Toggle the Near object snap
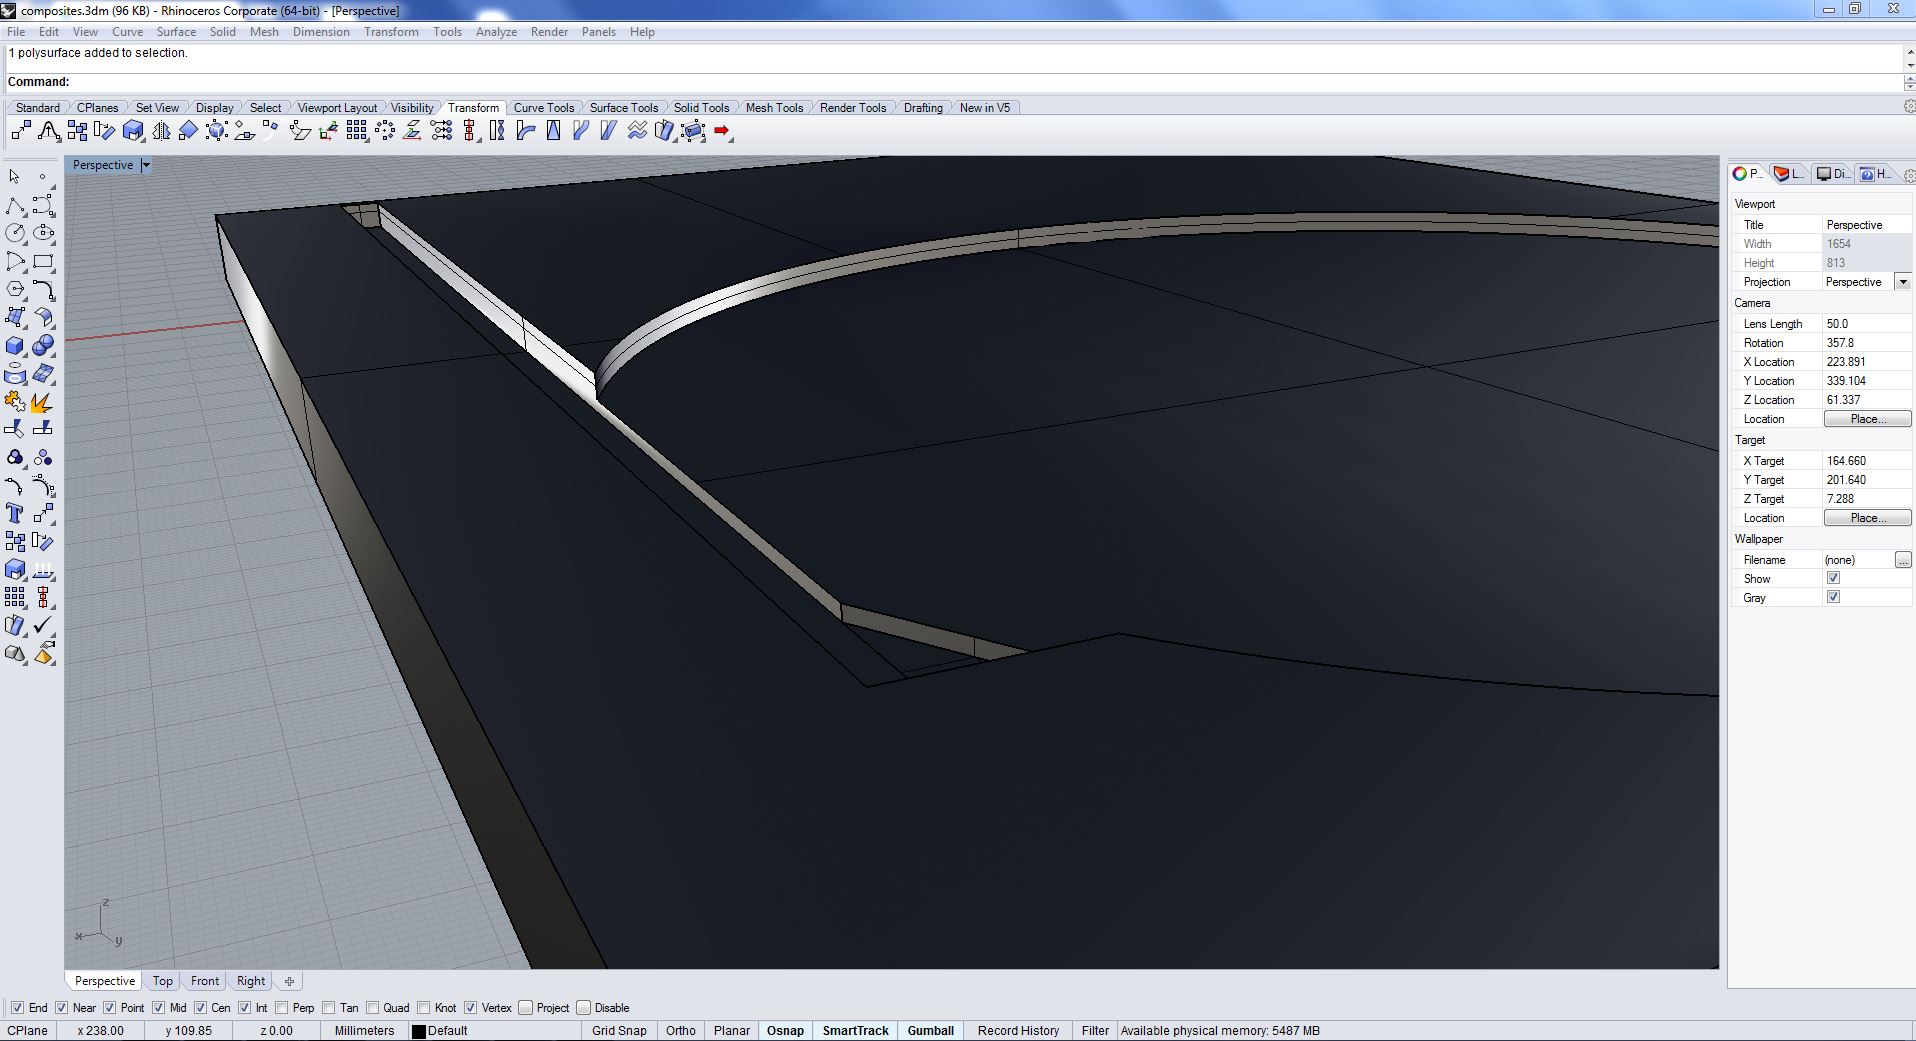 click(61, 1007)
